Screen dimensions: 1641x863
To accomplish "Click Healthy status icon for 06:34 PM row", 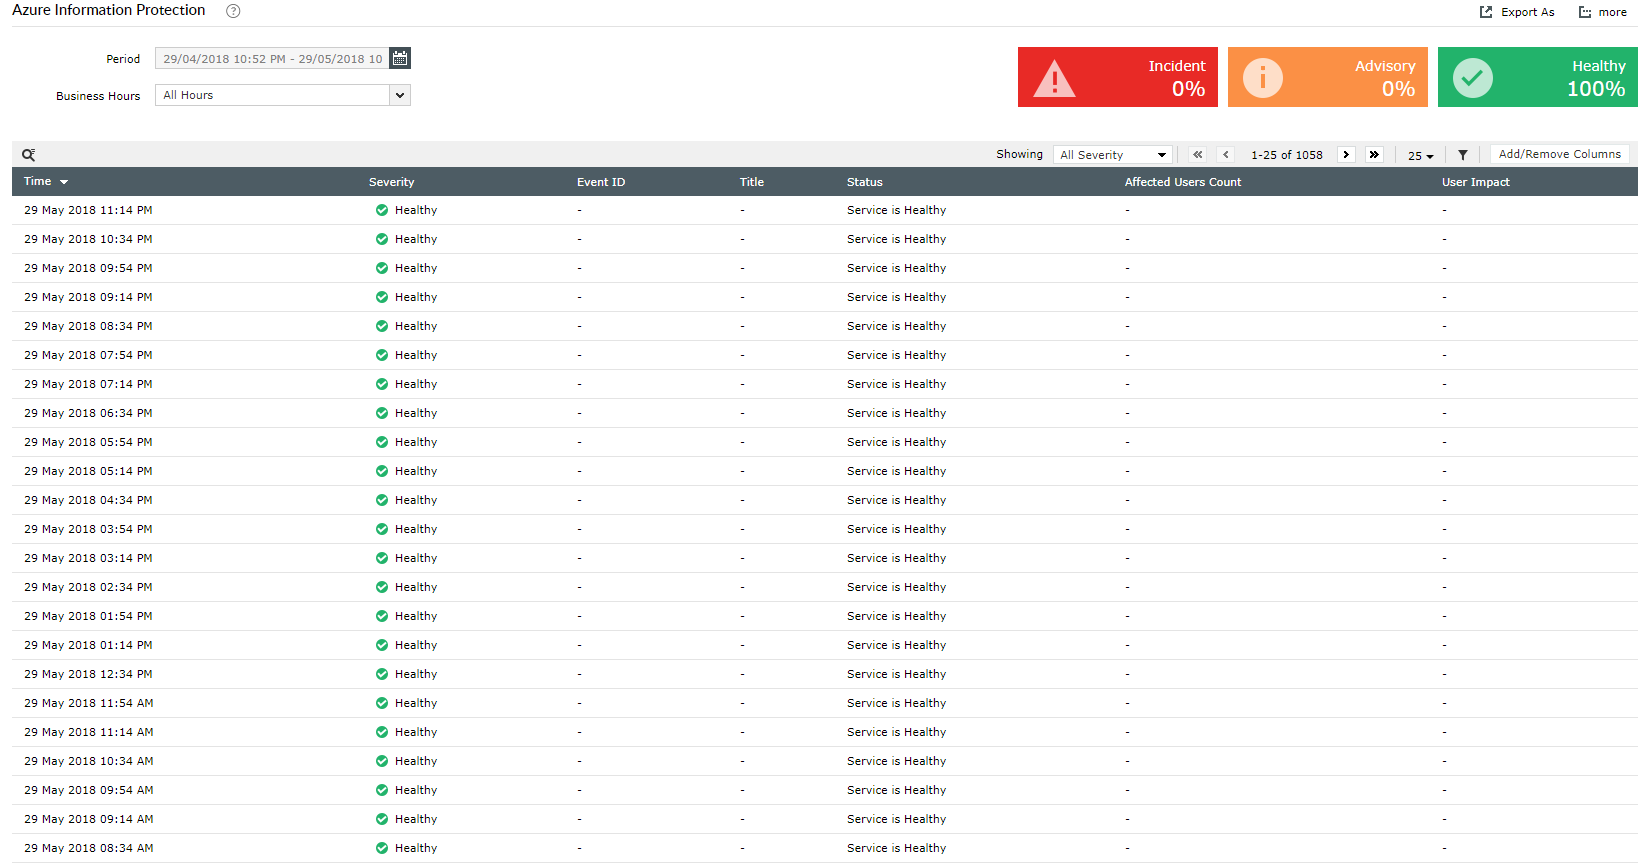I will coord(382,413).
